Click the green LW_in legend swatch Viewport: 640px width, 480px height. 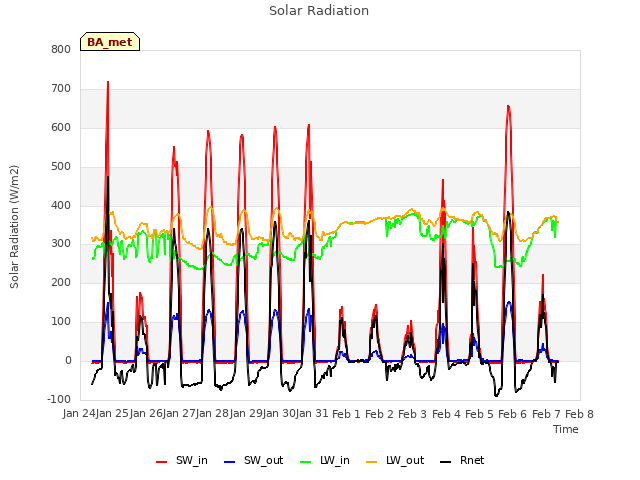pyautogui.click(x=306, y=462)
